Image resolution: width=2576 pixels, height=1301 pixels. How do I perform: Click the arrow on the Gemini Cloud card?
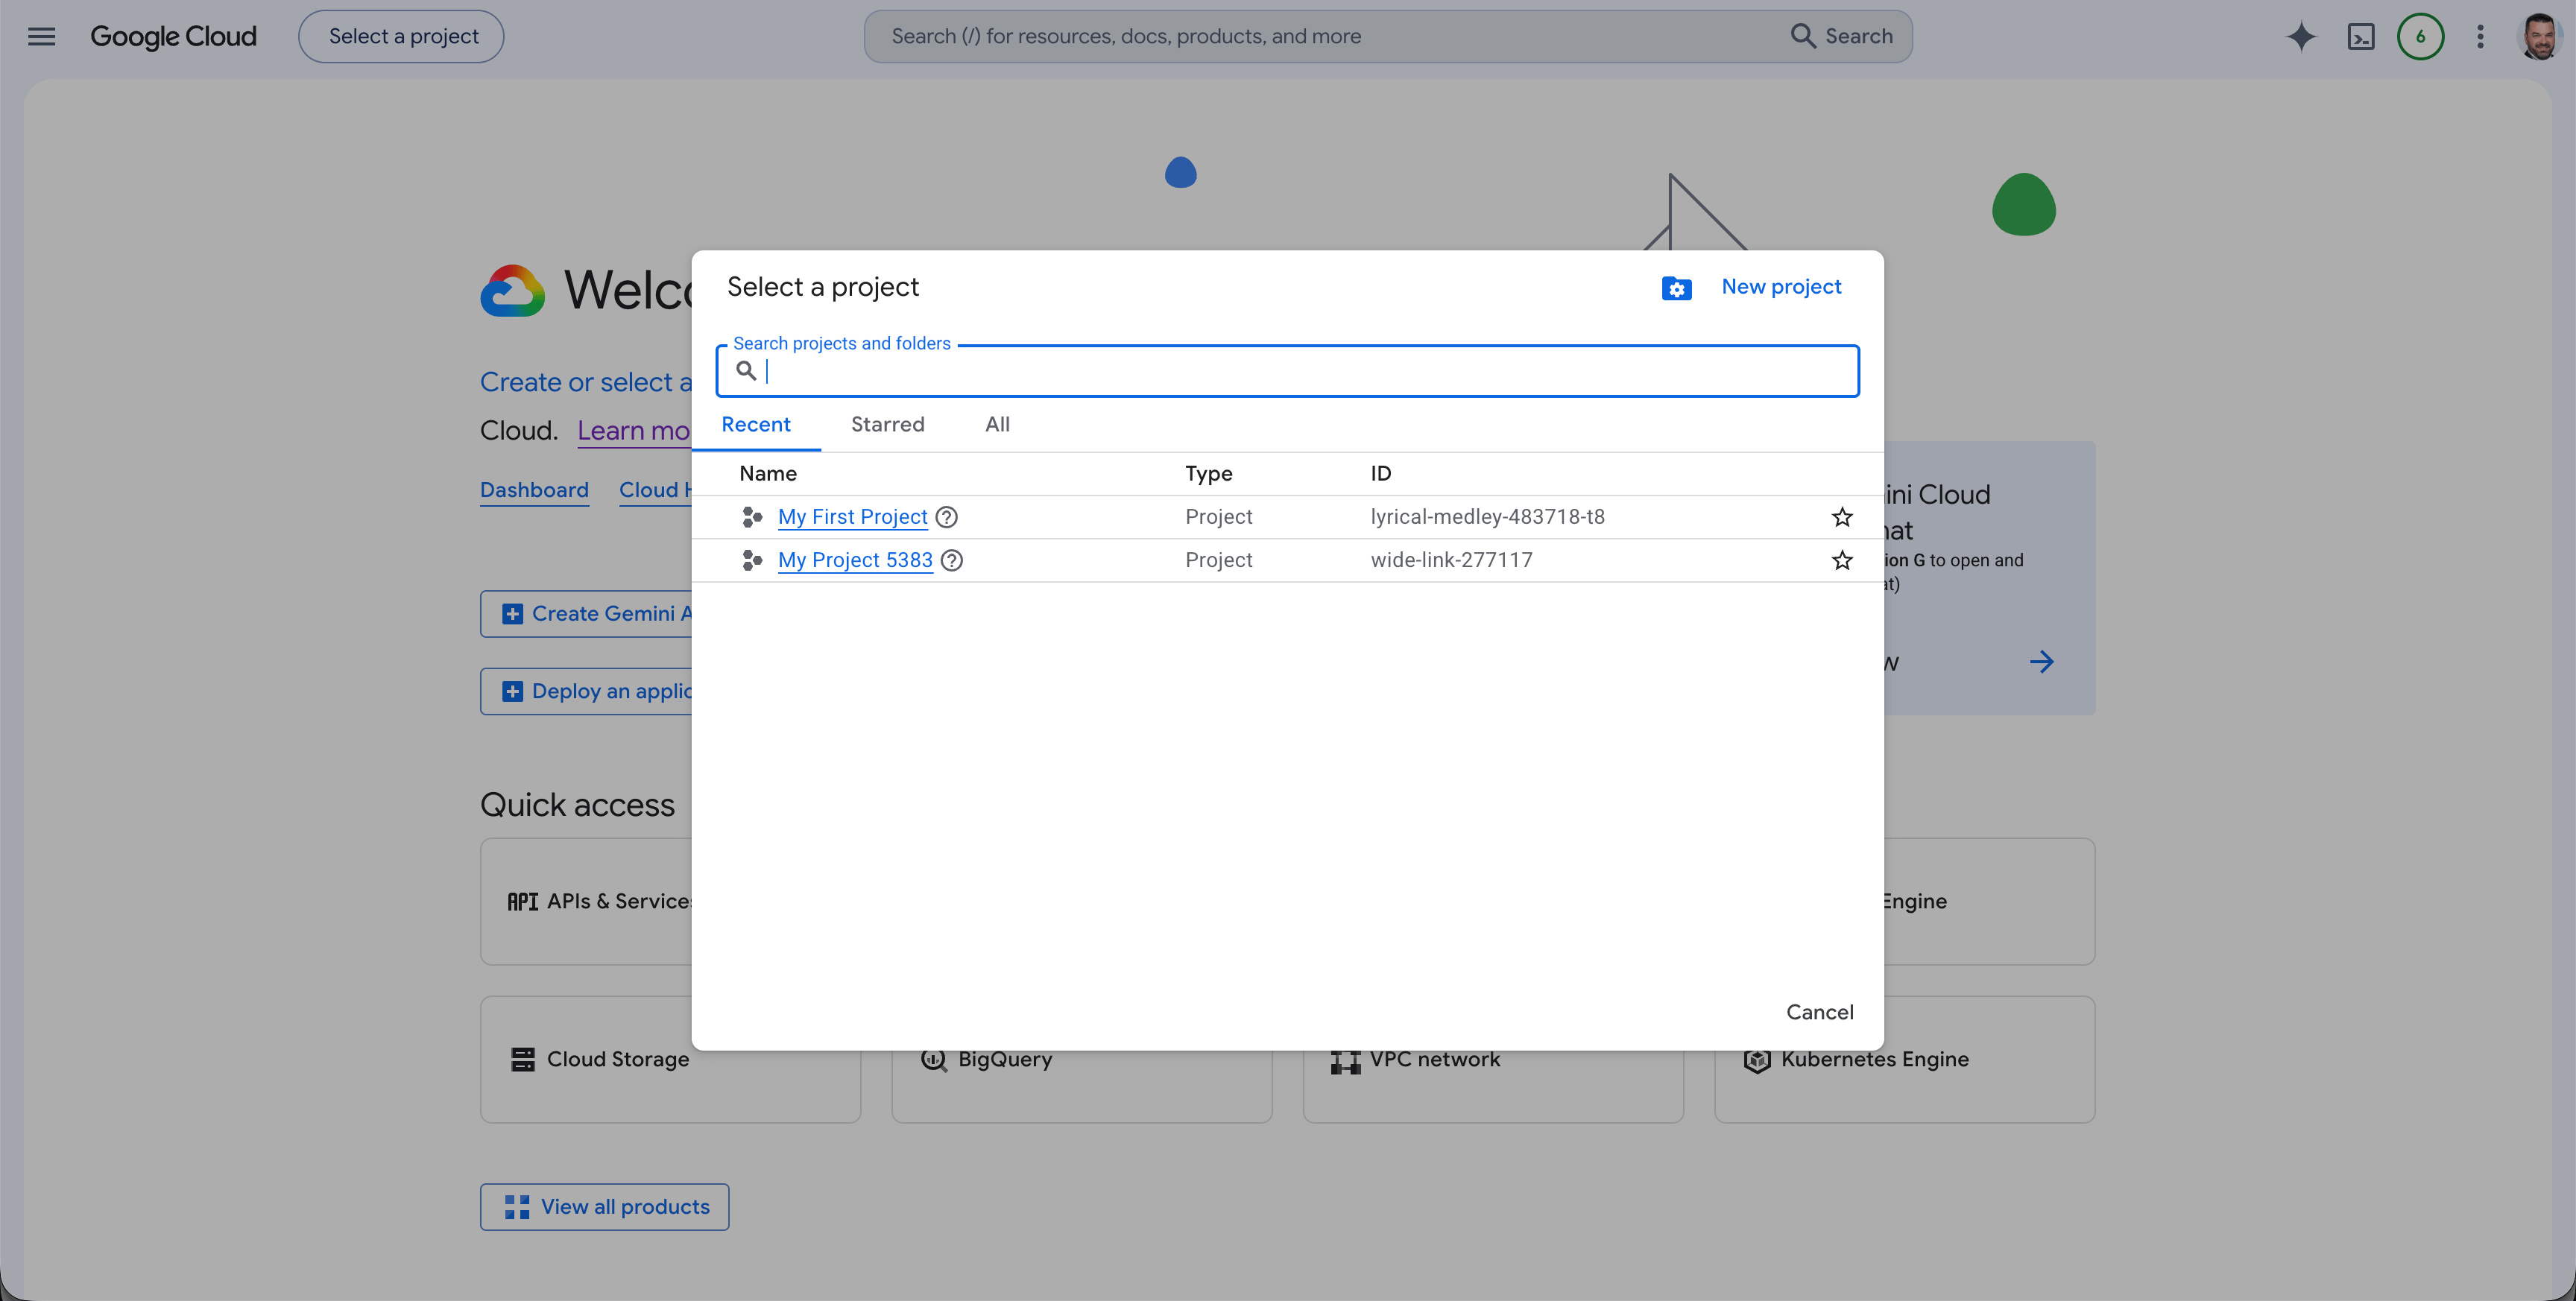coord(2042,661)
